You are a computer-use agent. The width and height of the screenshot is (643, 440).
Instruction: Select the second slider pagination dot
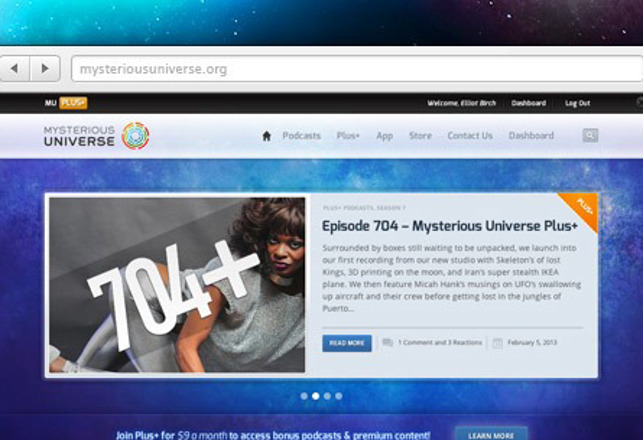(x=315, y=396)
